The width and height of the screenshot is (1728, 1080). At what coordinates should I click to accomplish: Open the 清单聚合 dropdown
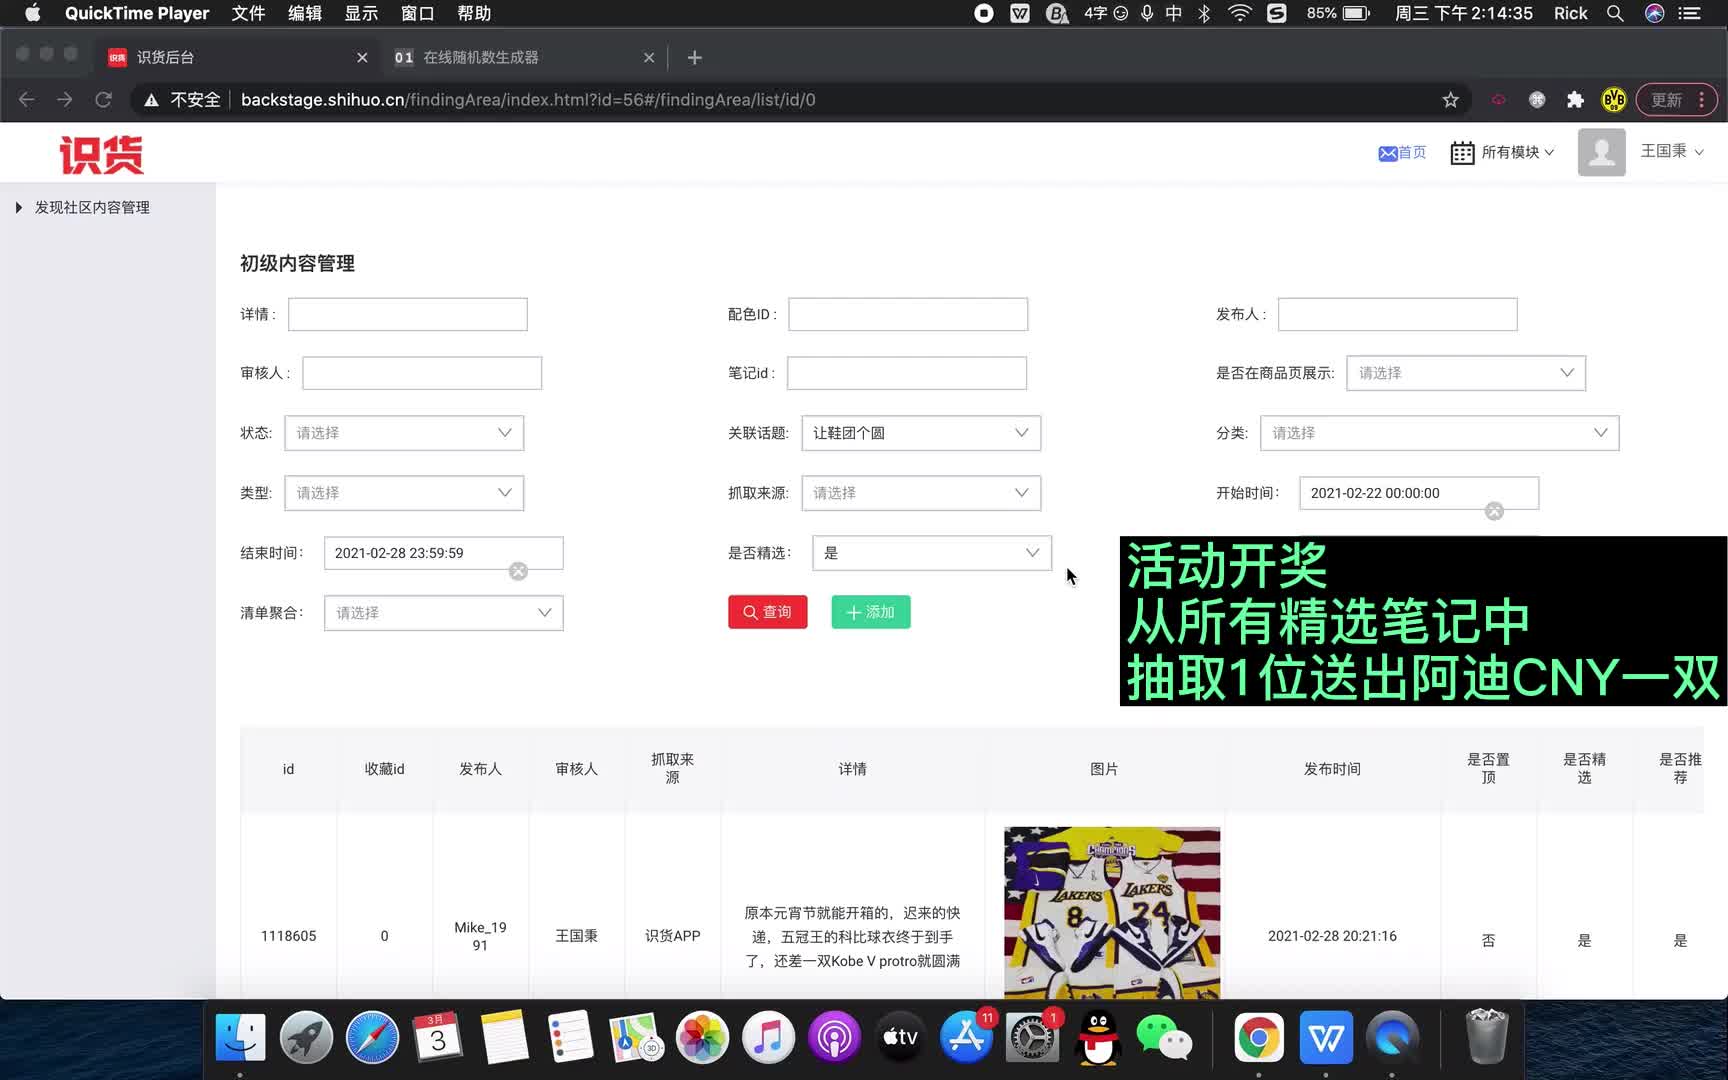pos(444,613)
